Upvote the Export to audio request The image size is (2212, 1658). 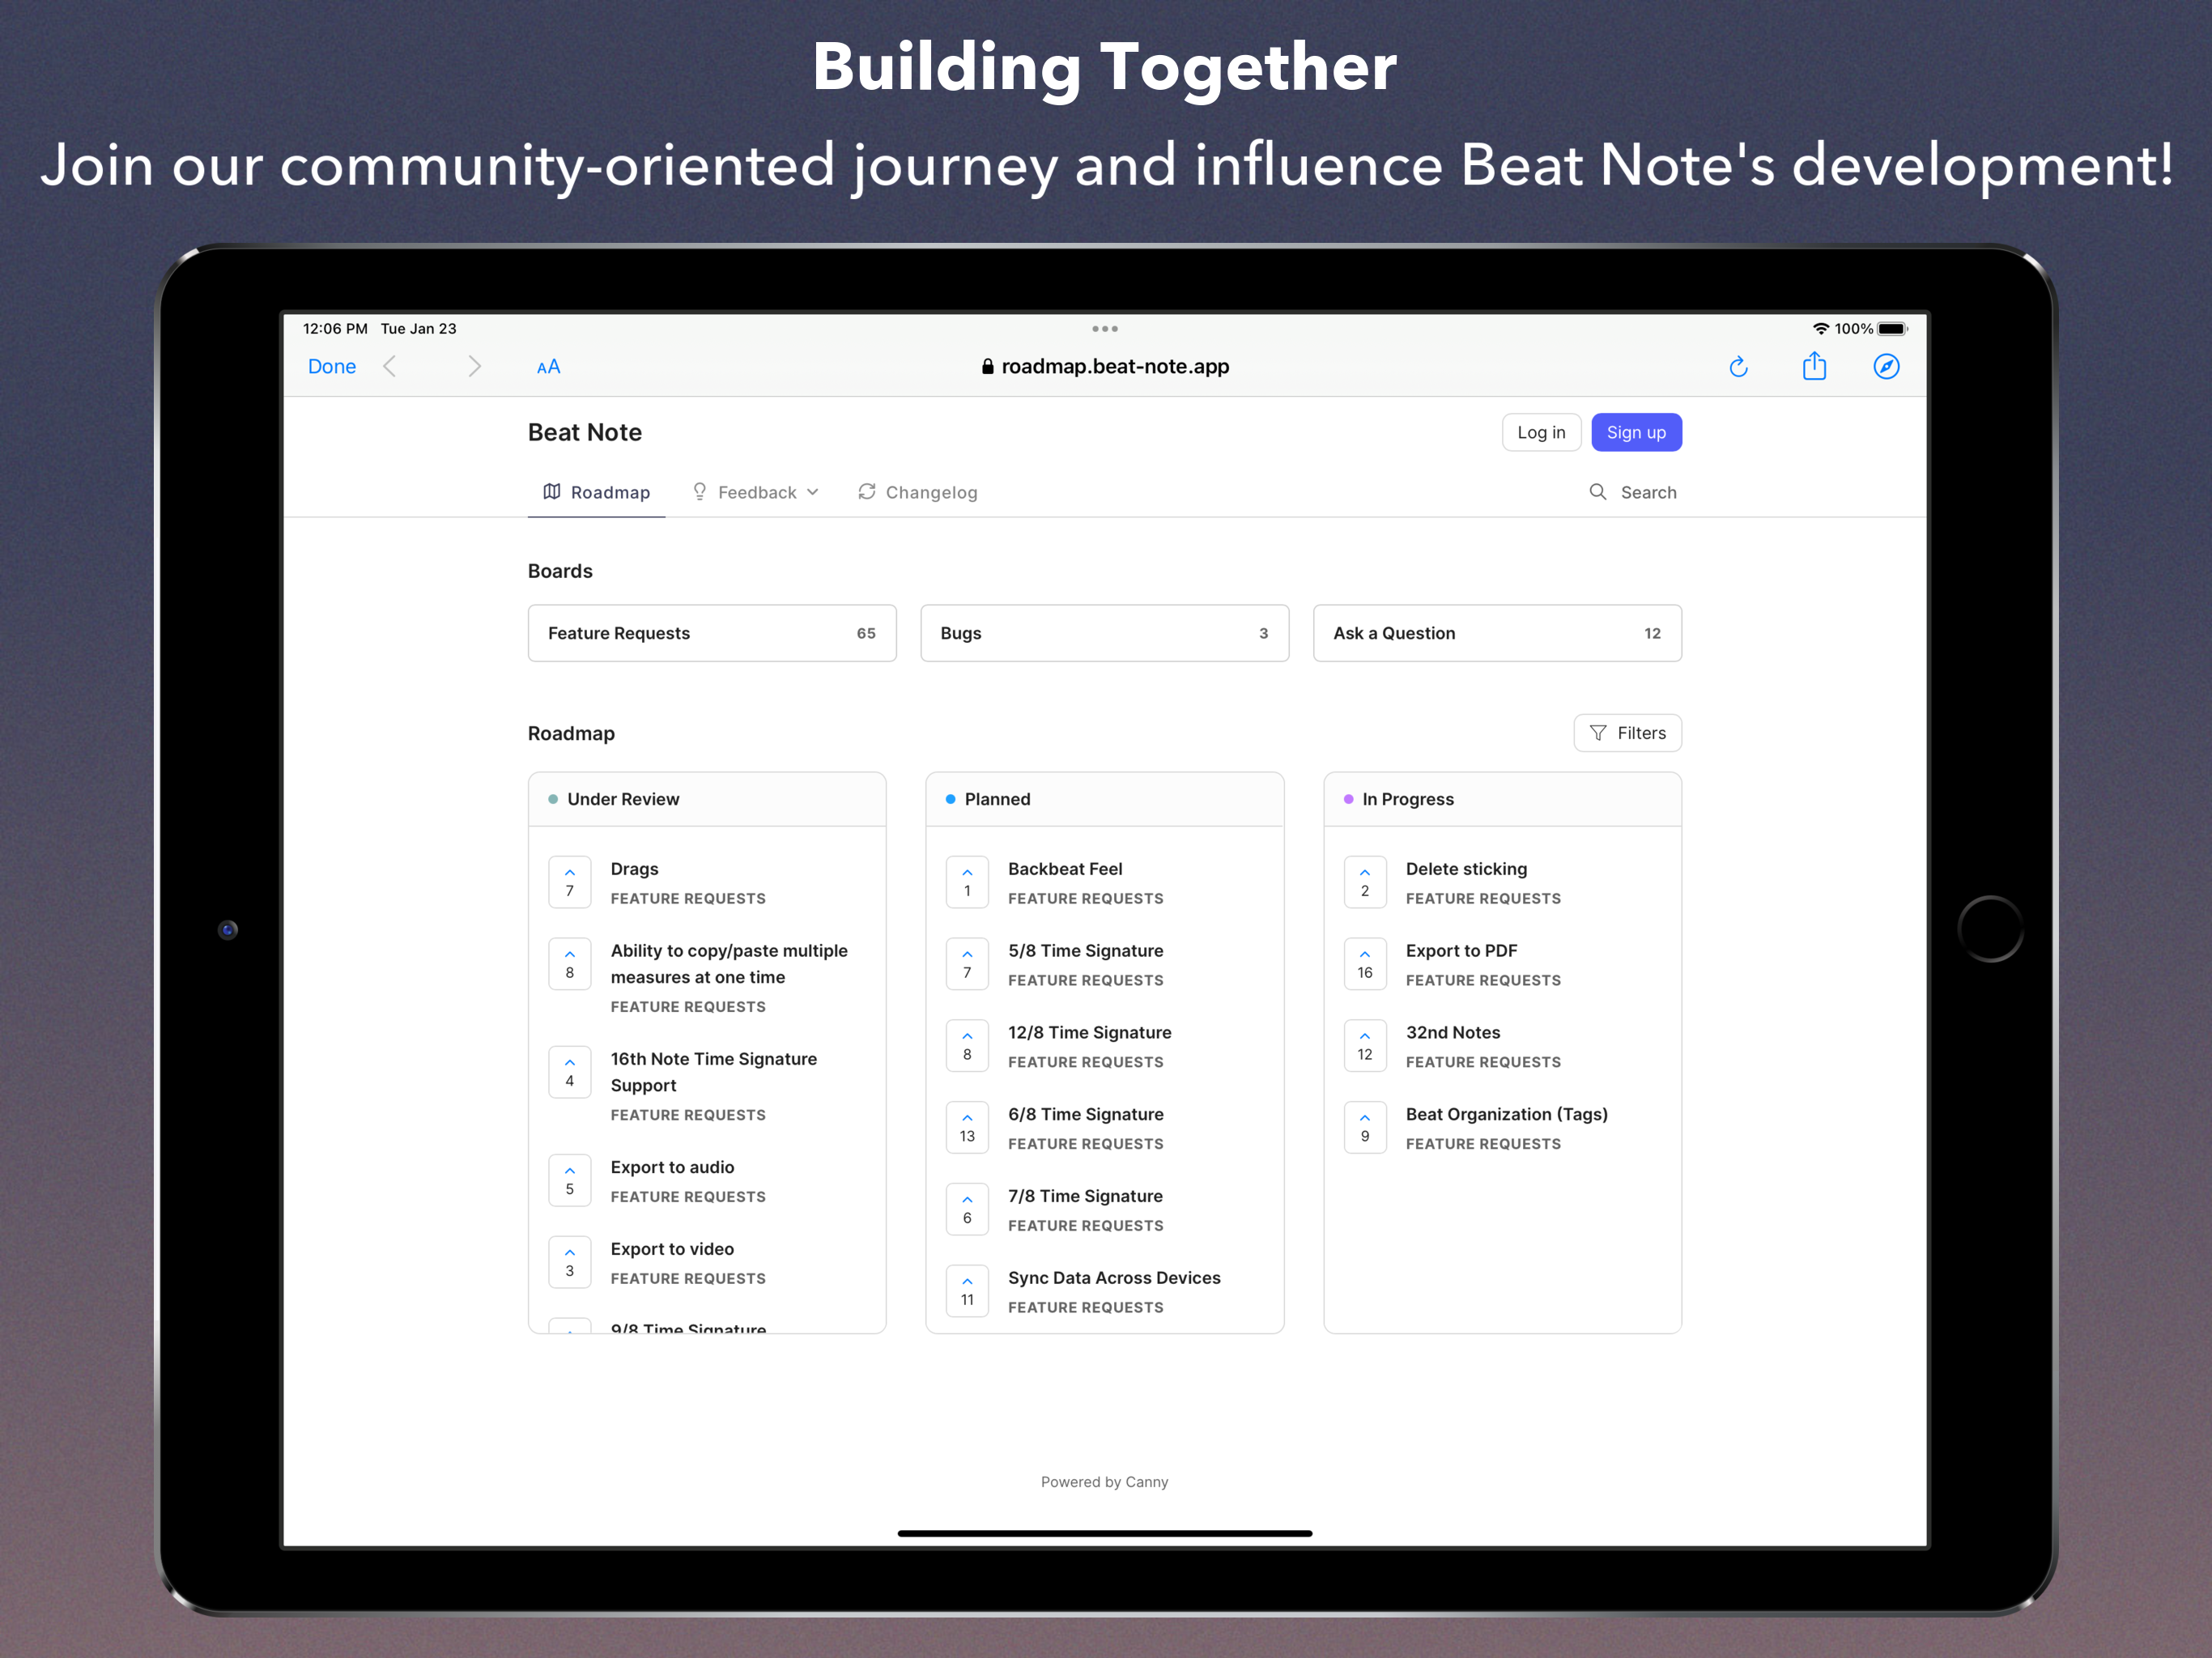click(570, 1180)
